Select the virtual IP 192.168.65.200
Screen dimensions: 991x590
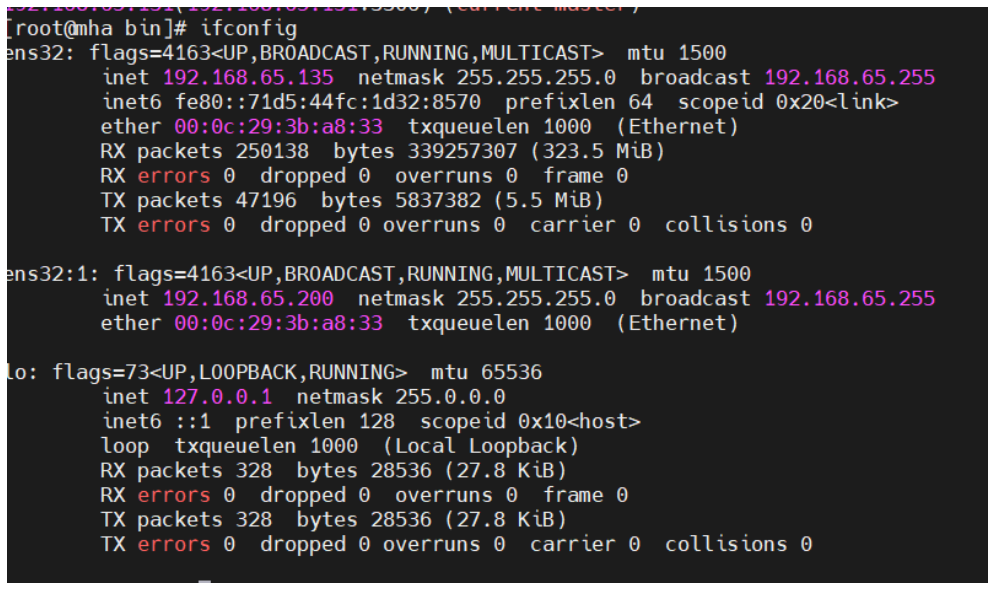coord(248,299)
